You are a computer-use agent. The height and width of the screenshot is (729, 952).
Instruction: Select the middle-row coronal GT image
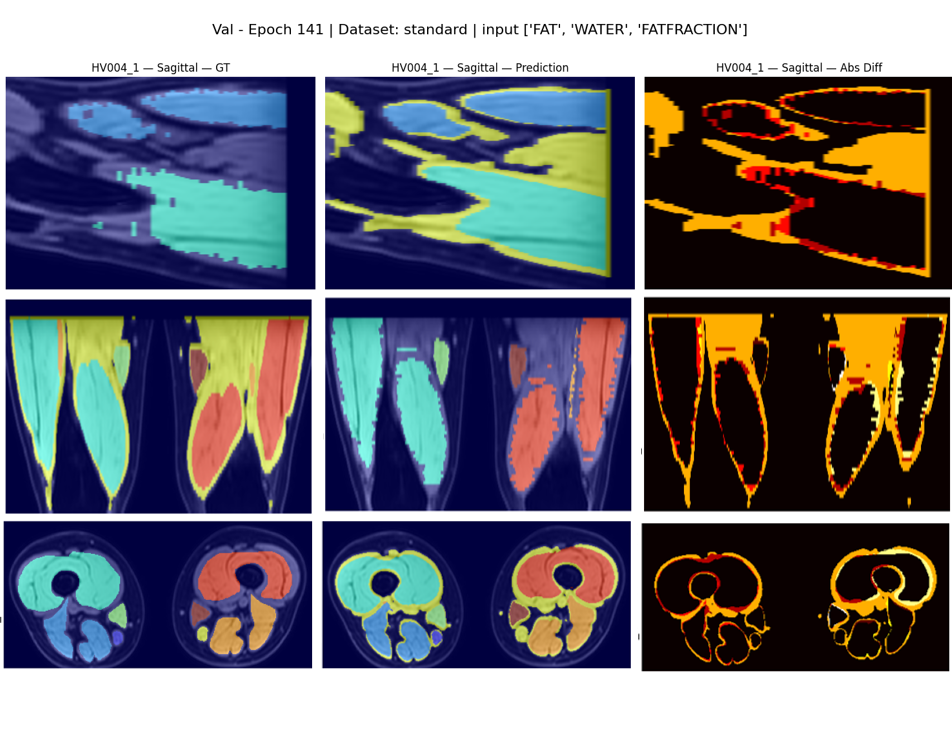click(x=158, y=406)
